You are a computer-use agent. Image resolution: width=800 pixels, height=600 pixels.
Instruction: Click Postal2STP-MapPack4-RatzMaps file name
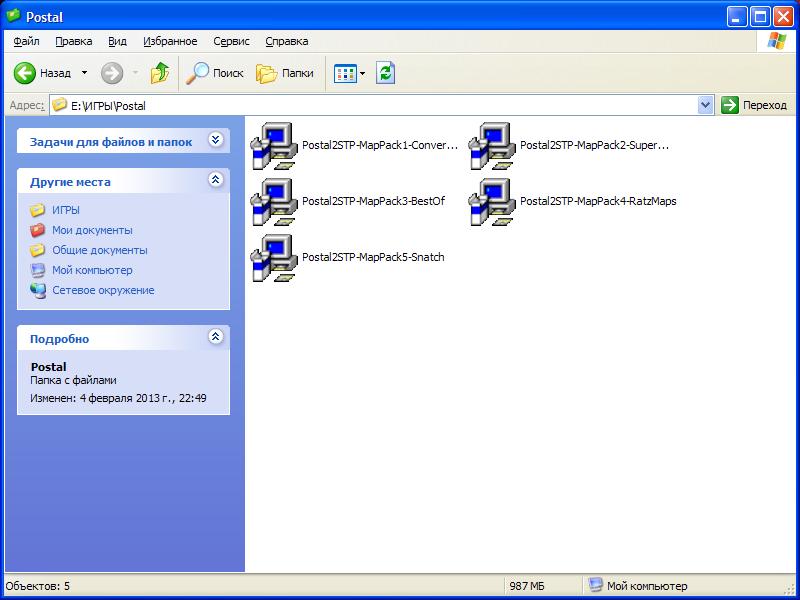coord(598,201)
